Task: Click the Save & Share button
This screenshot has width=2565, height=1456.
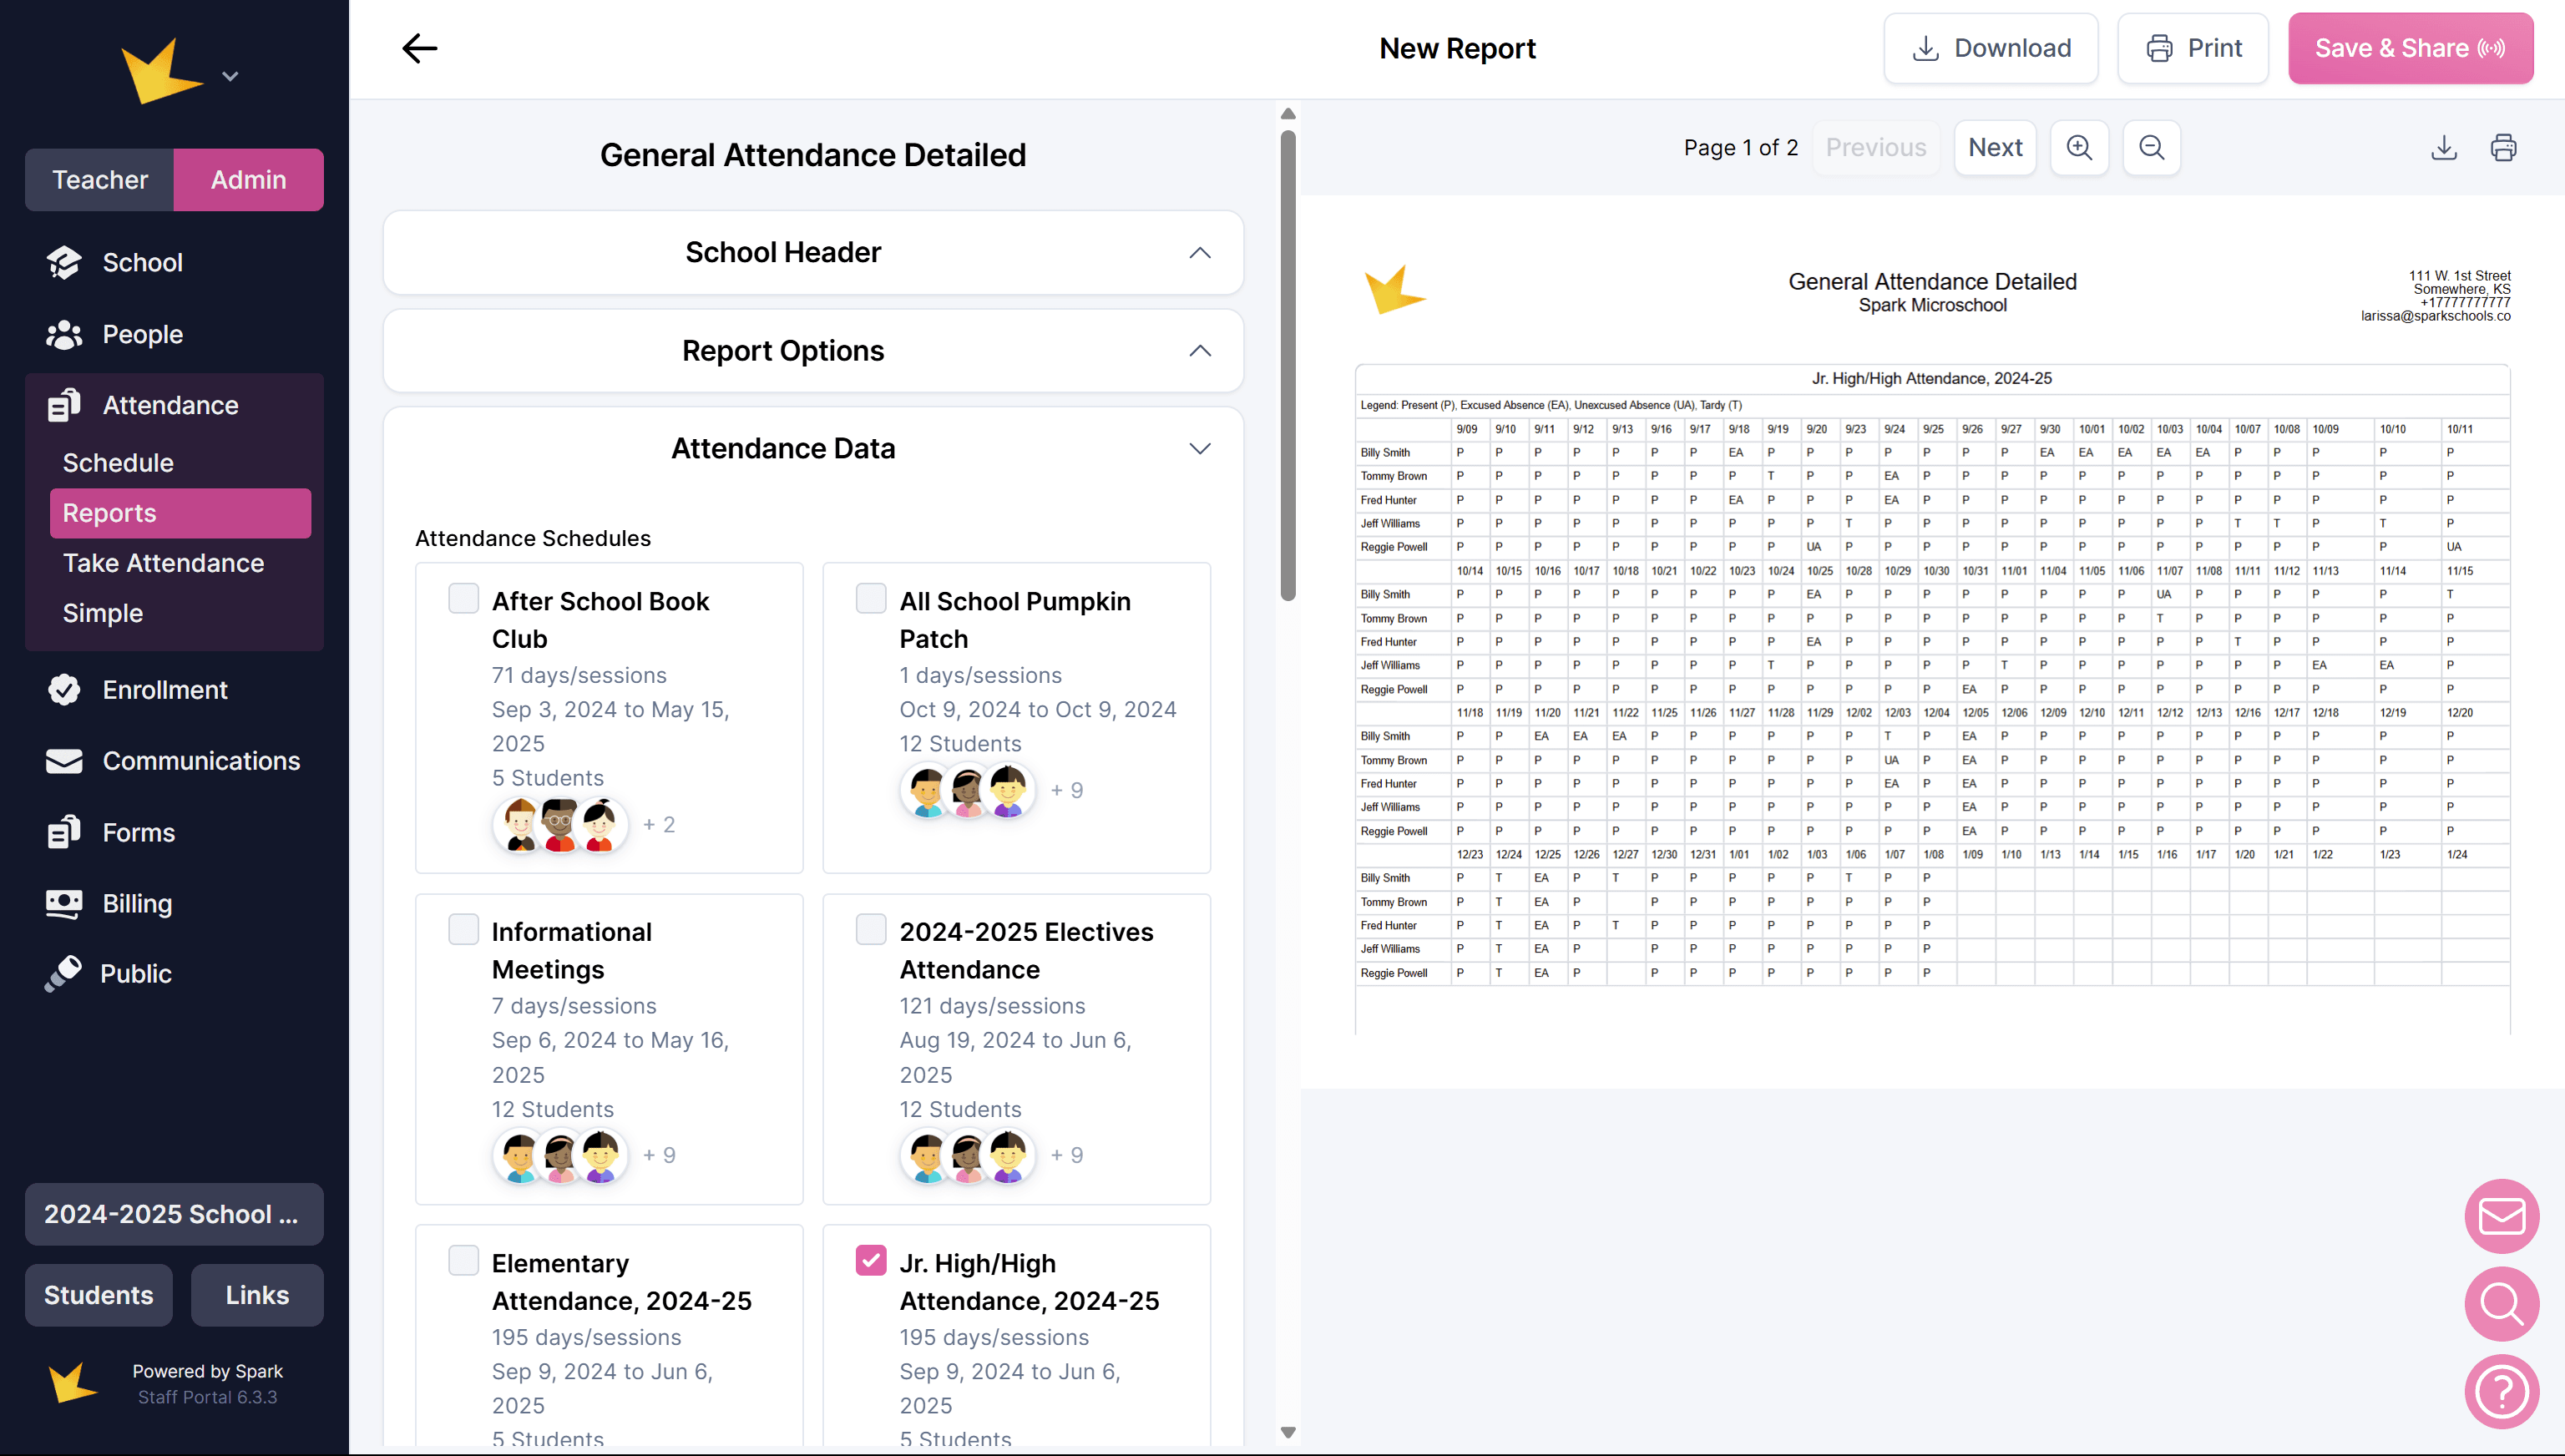Action: coord(2410,48)
